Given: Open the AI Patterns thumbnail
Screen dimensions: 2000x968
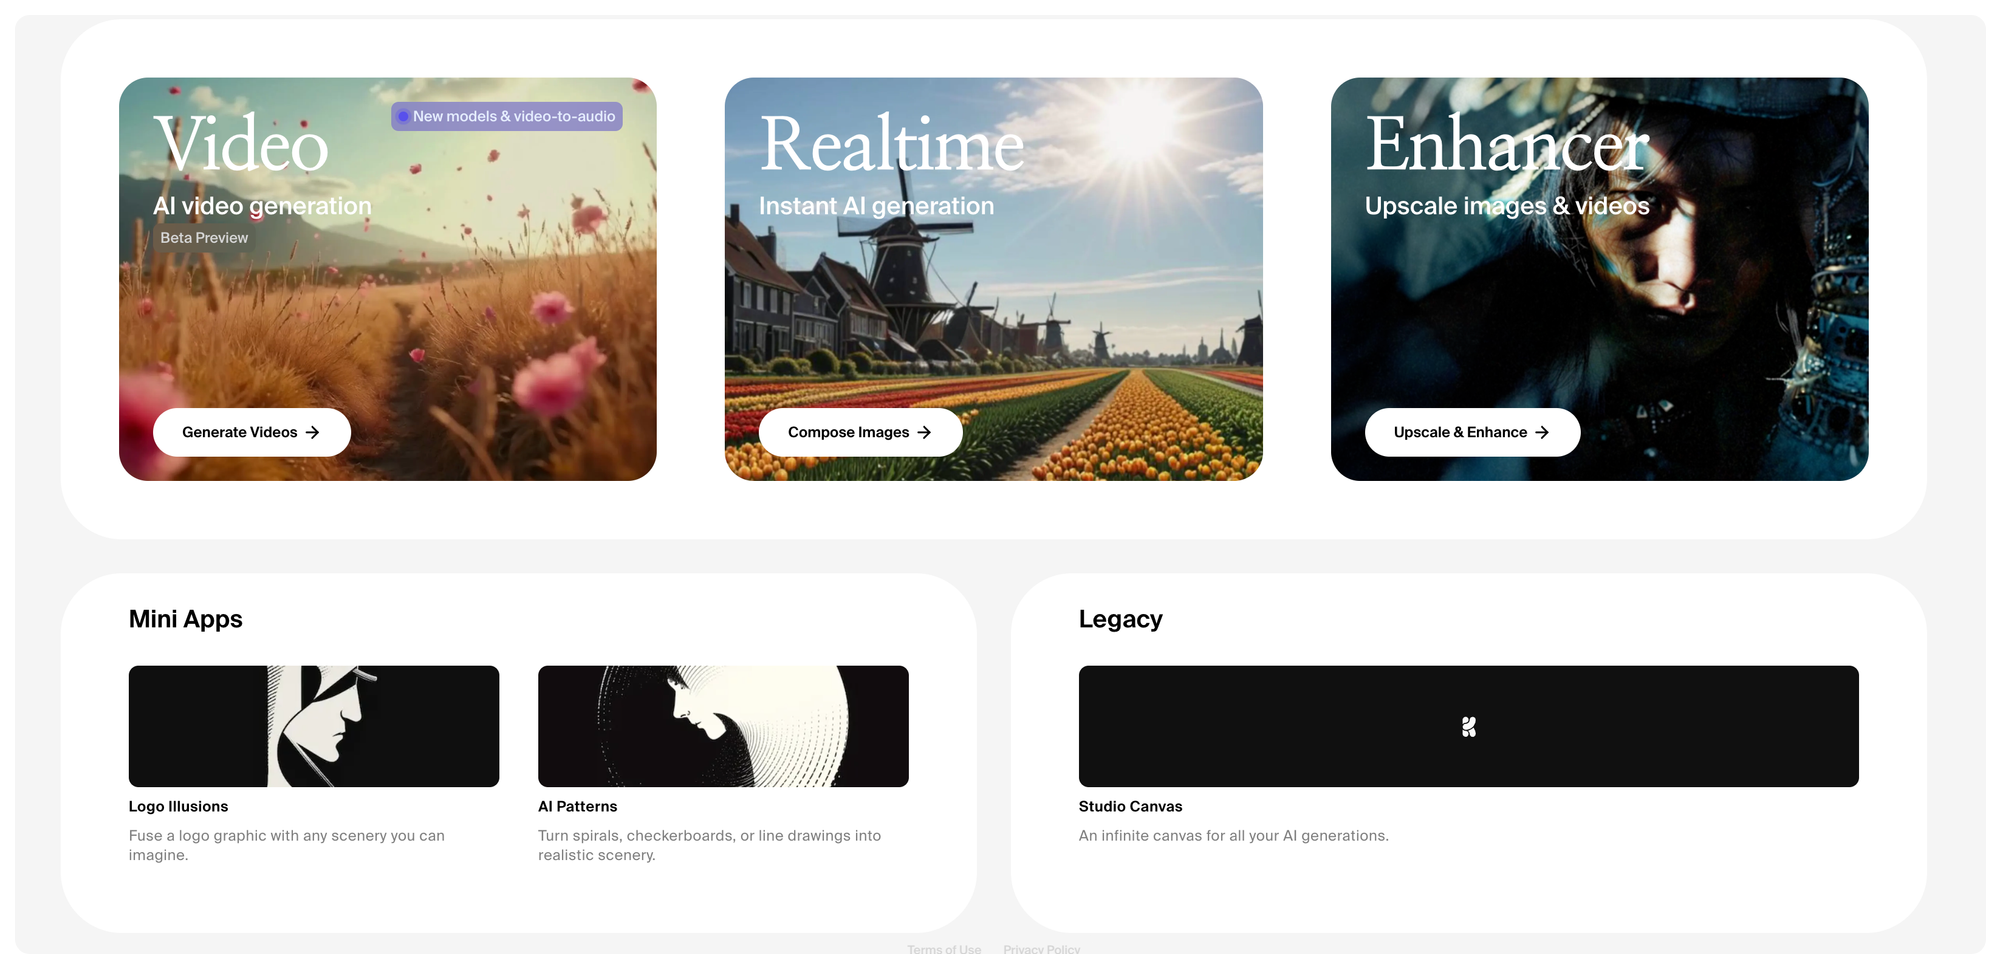Looking at the screenshot, I should coord(723,726).
